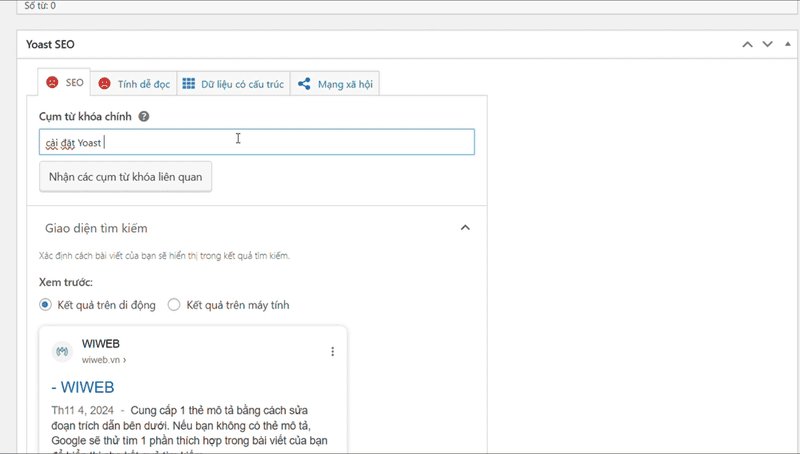Select Kết quả trên di động radio
The image size is (800, 454).
point(45,305)
